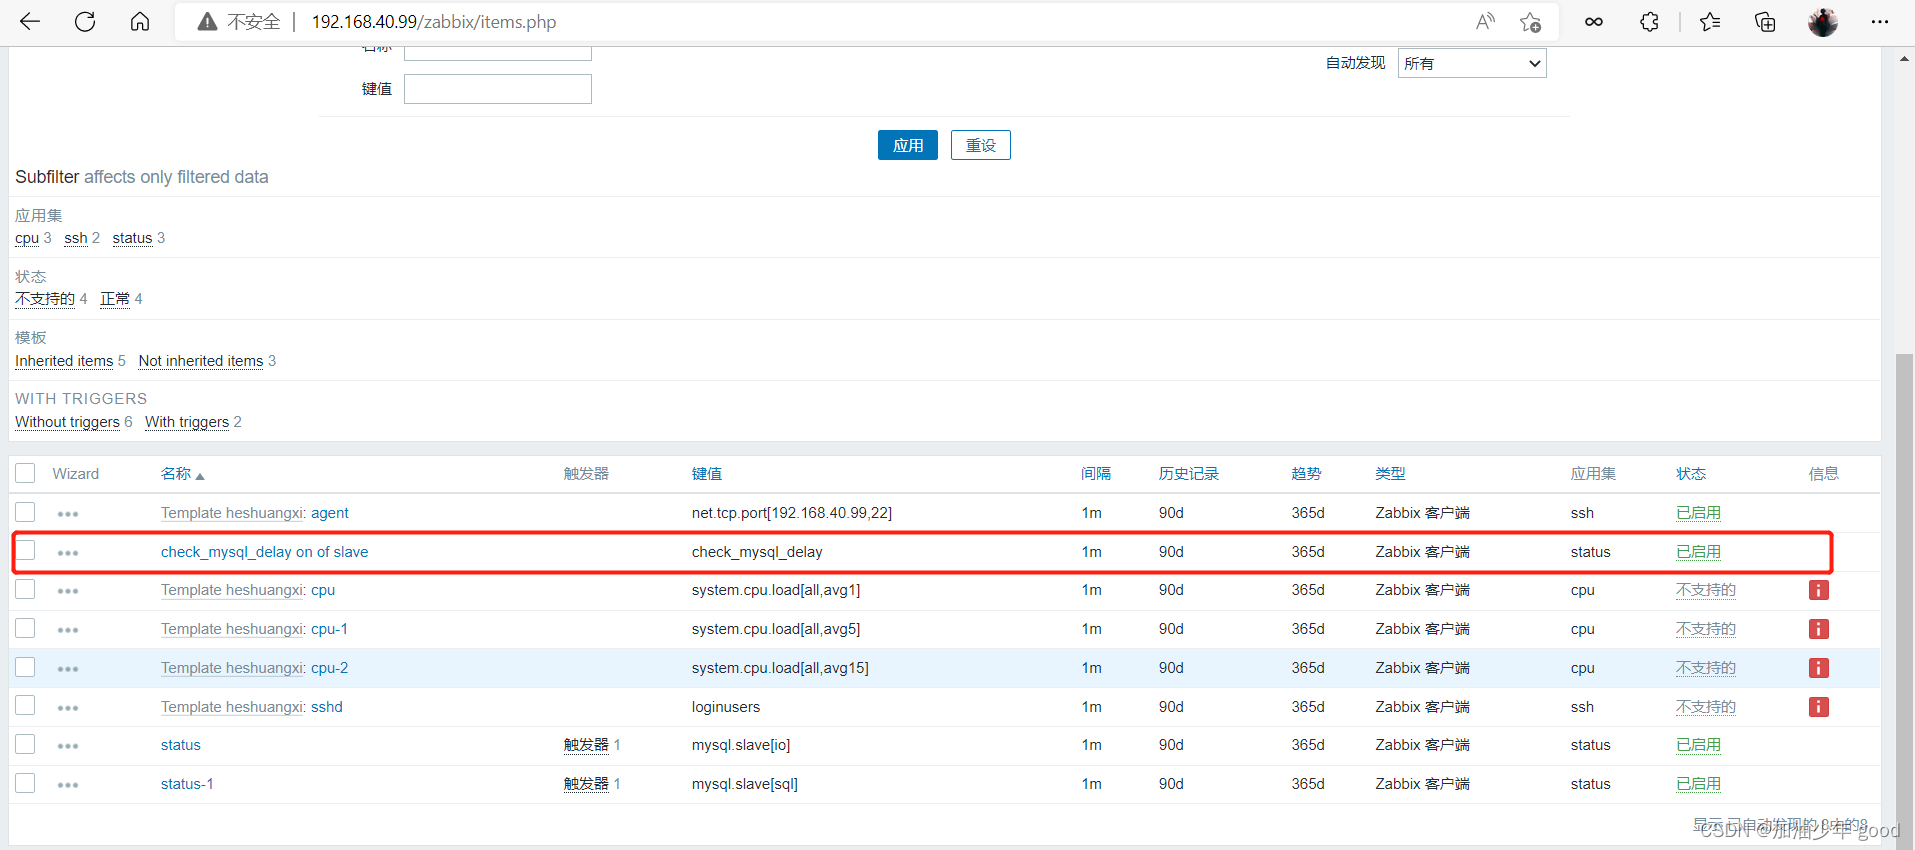Viewport: 1915px width, 850px height.
Task: Click the not-secure warning icon
Action: coord(207,22)
